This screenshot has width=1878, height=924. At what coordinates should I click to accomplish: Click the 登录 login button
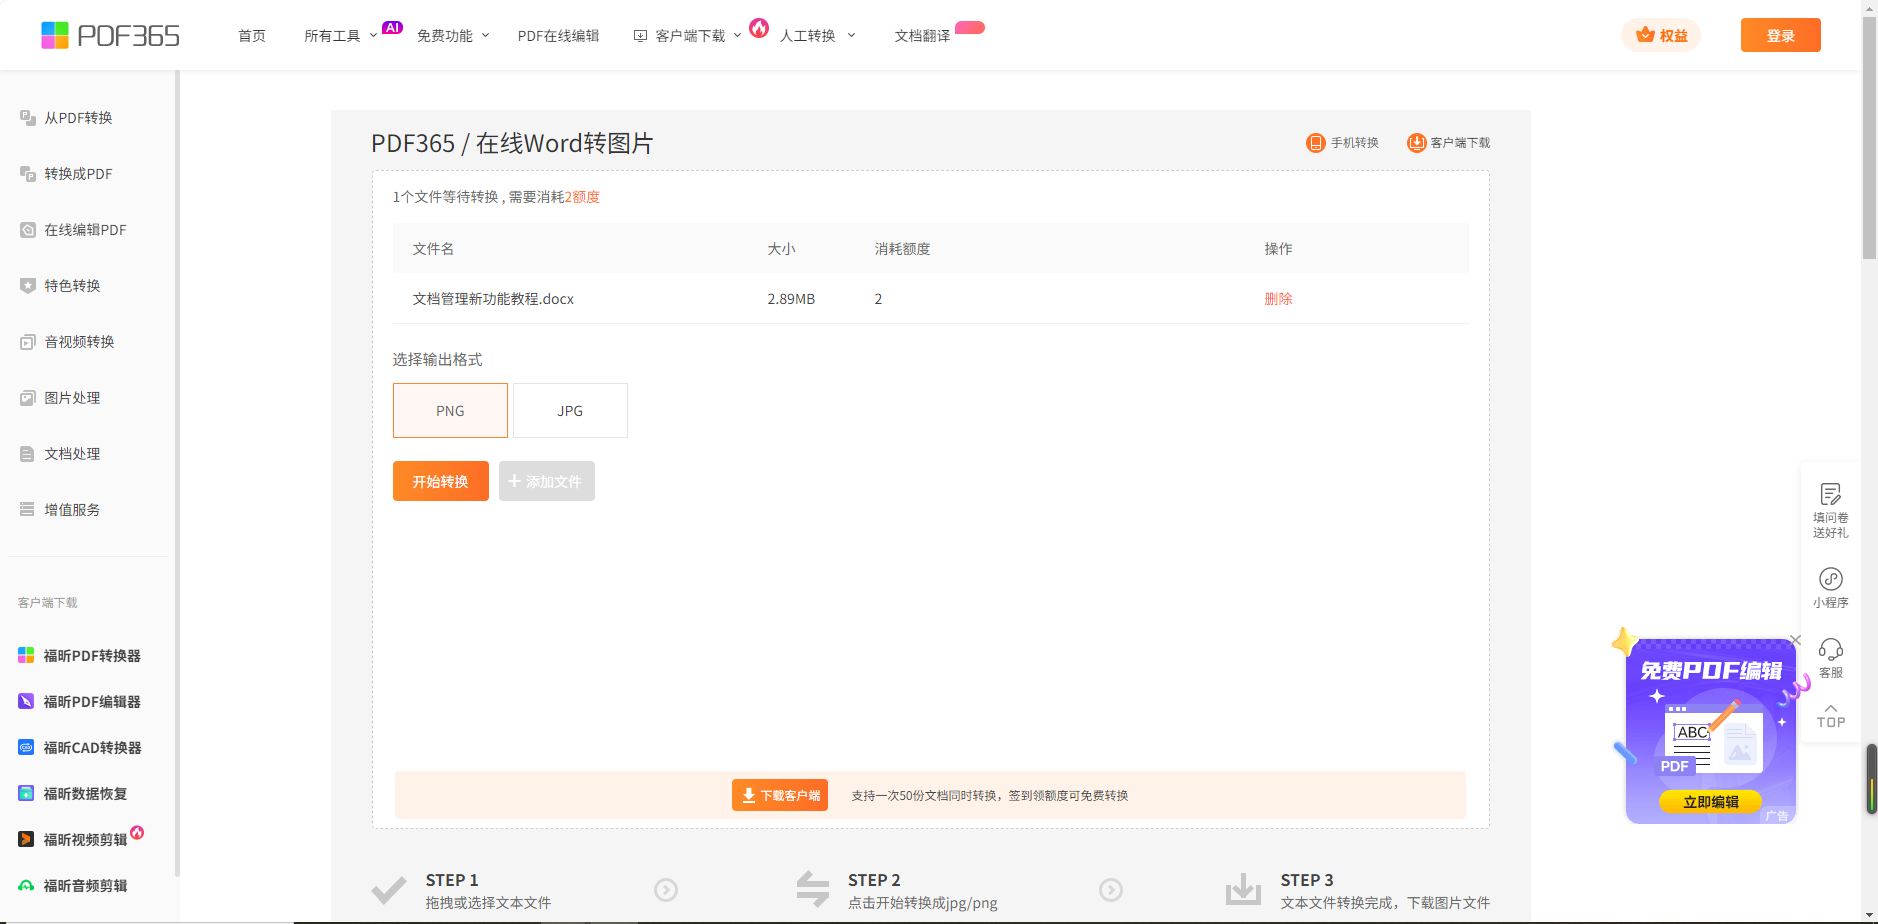1780,36
